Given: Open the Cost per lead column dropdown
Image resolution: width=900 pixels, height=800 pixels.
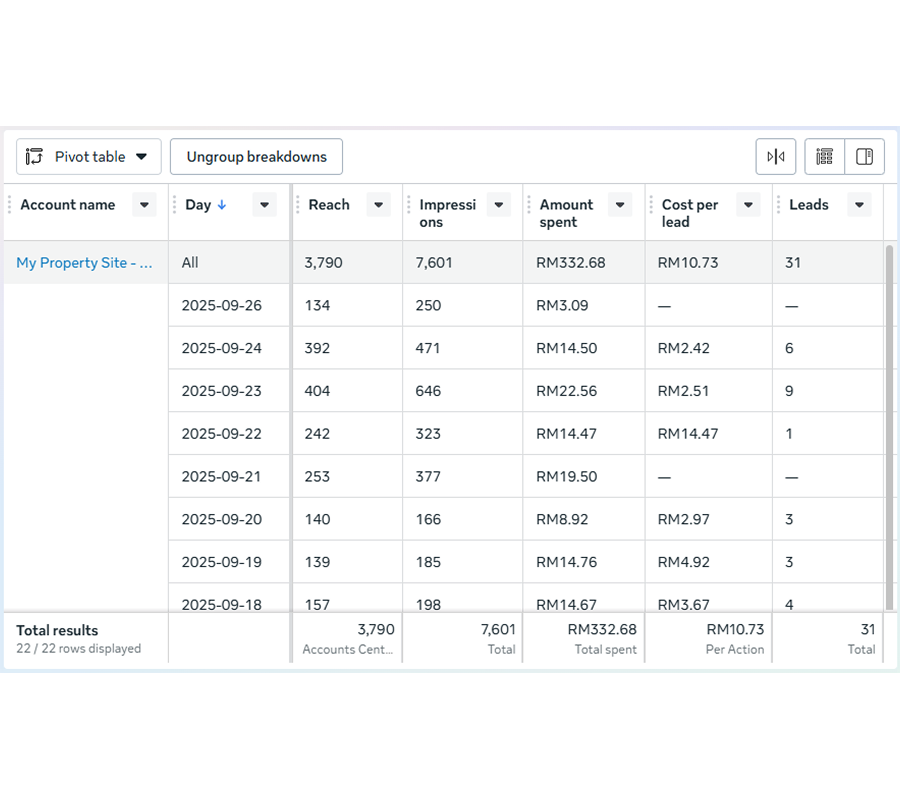Looking at the screenshot, I should click(x=748, y=204).
